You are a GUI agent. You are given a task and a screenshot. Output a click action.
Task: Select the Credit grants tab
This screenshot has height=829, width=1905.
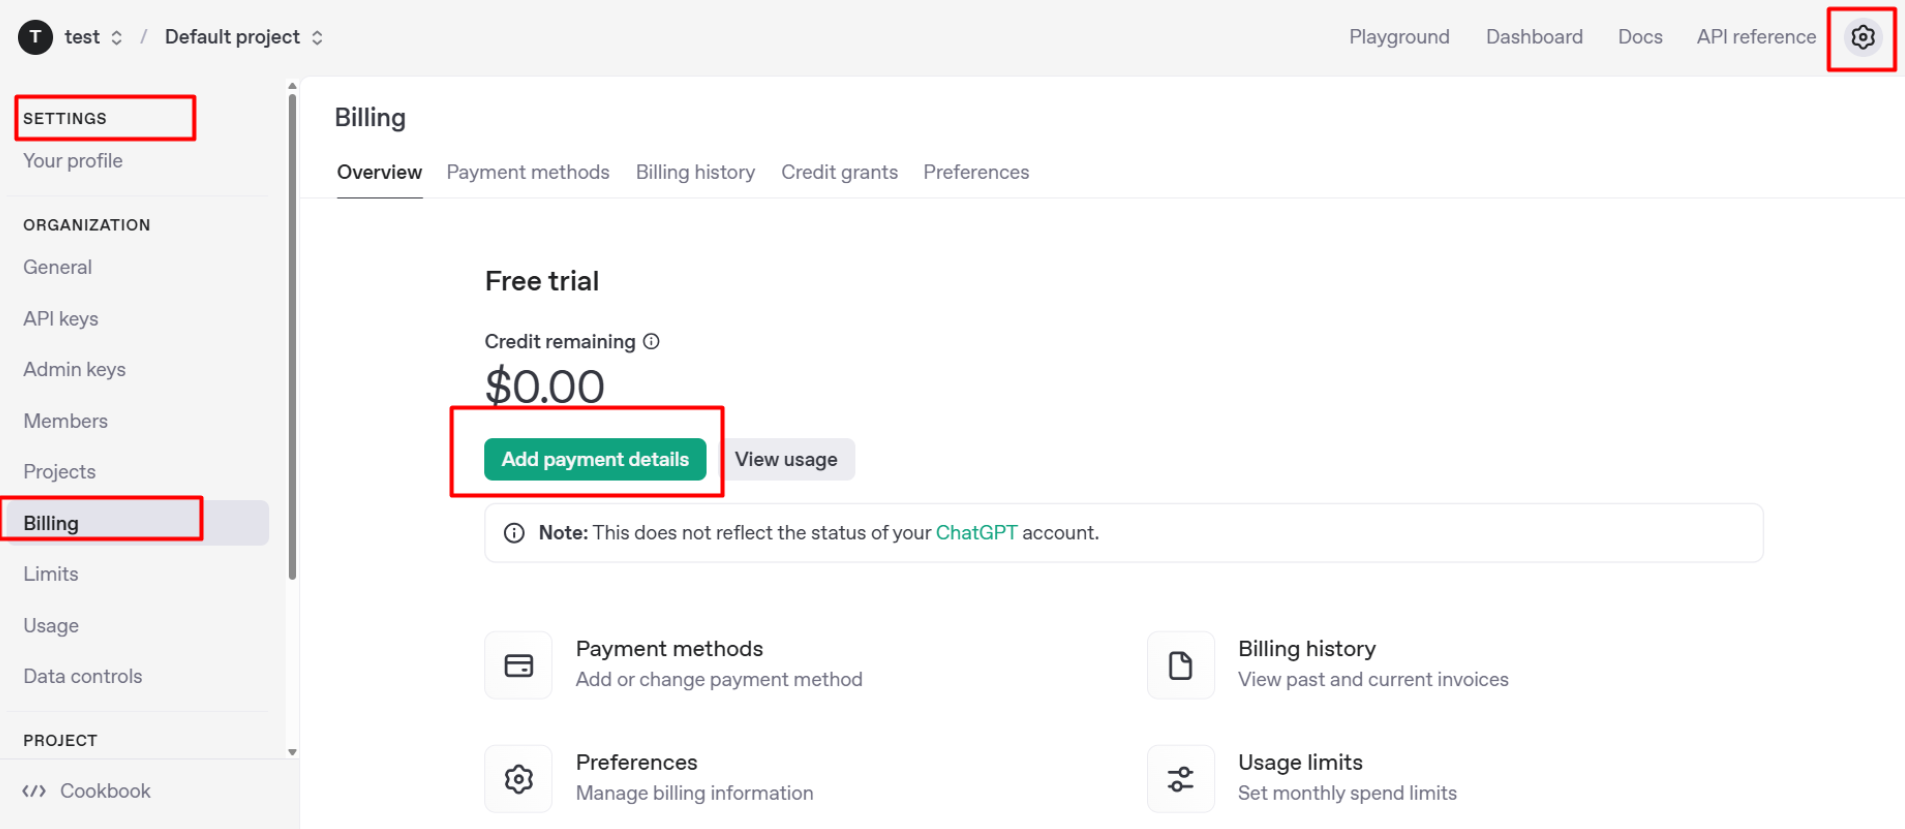point(839,172)
